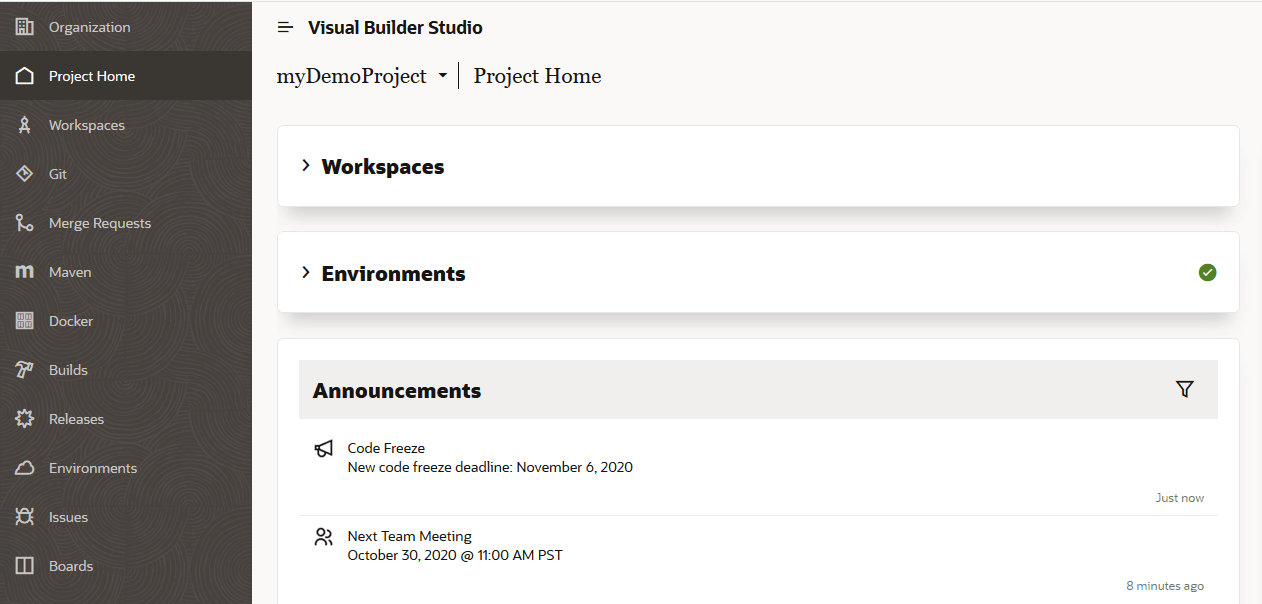Screen dimensions: 1262x604
Task: Click the green Environments status checkmark
Action: pyautogui.click(x=1207, y=273)
